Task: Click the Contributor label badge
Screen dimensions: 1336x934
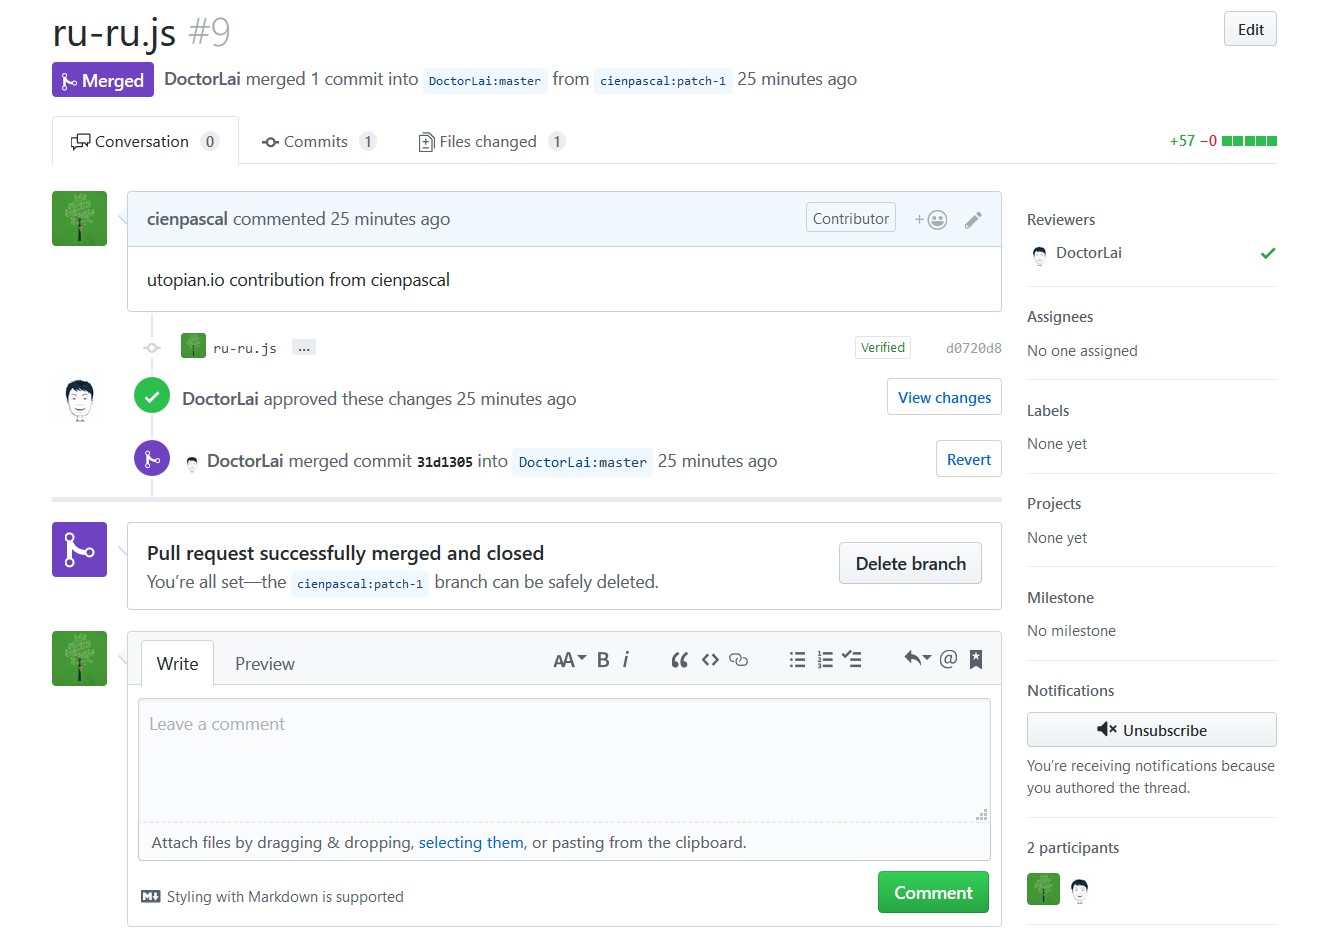Action: (x=851, y=218)
